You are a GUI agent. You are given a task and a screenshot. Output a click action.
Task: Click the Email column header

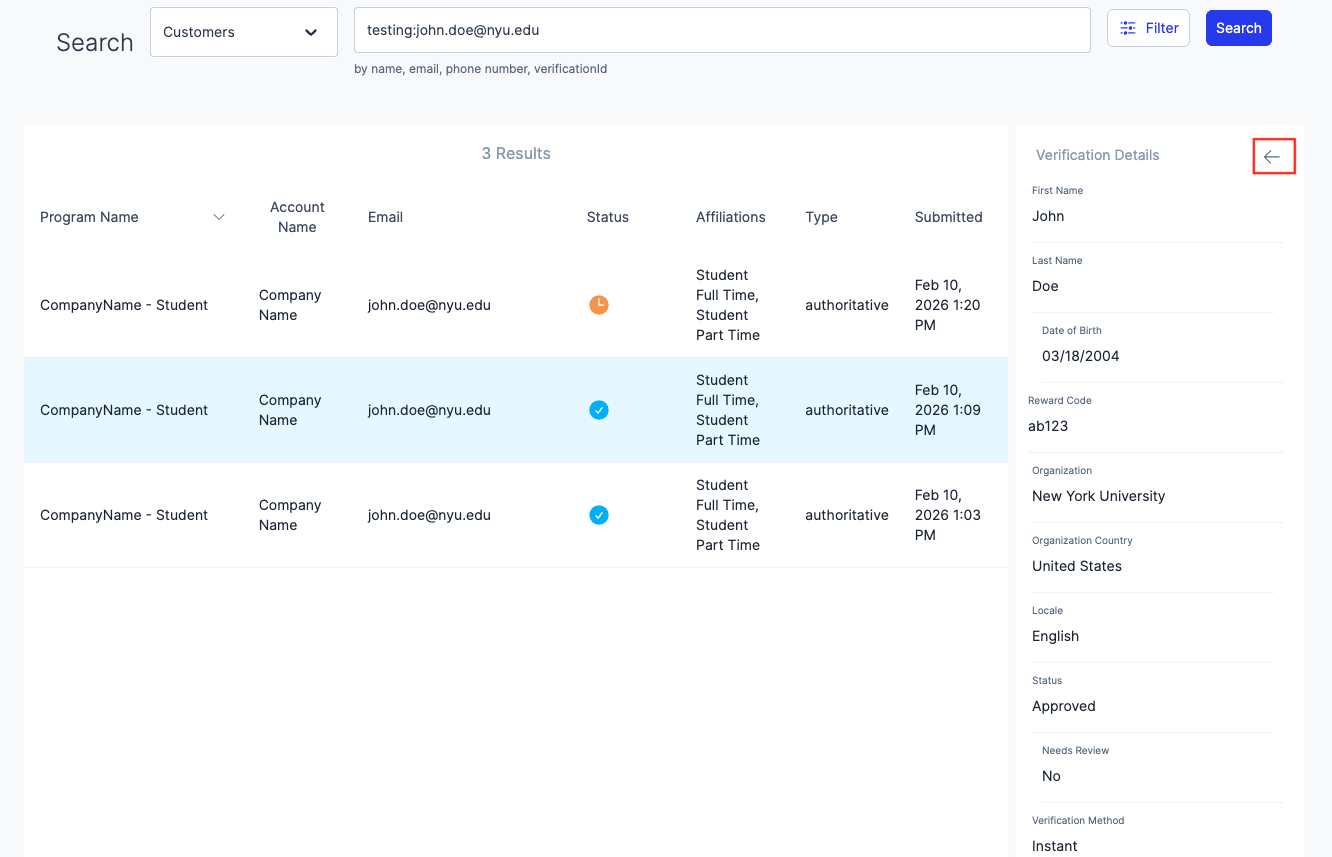coord(385,217)
